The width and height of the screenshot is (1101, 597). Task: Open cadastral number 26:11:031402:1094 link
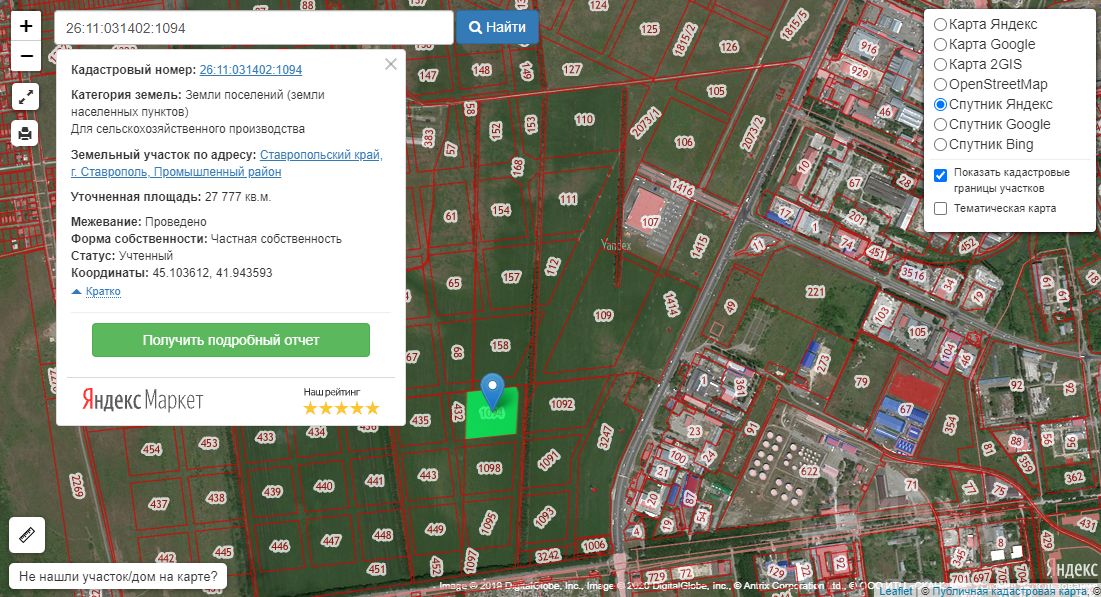(251, 70)
